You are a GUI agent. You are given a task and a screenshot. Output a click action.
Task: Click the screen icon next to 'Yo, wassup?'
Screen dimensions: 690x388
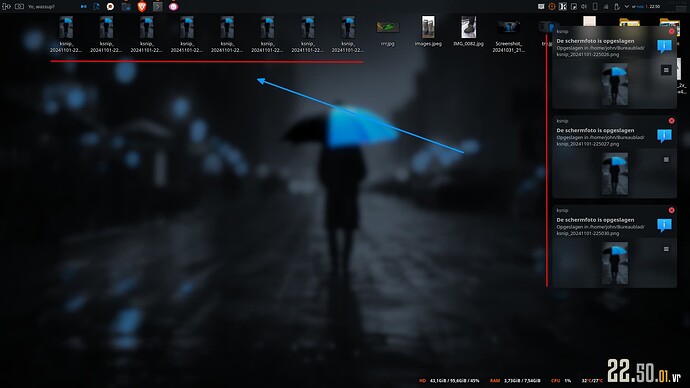pos(19,7)
